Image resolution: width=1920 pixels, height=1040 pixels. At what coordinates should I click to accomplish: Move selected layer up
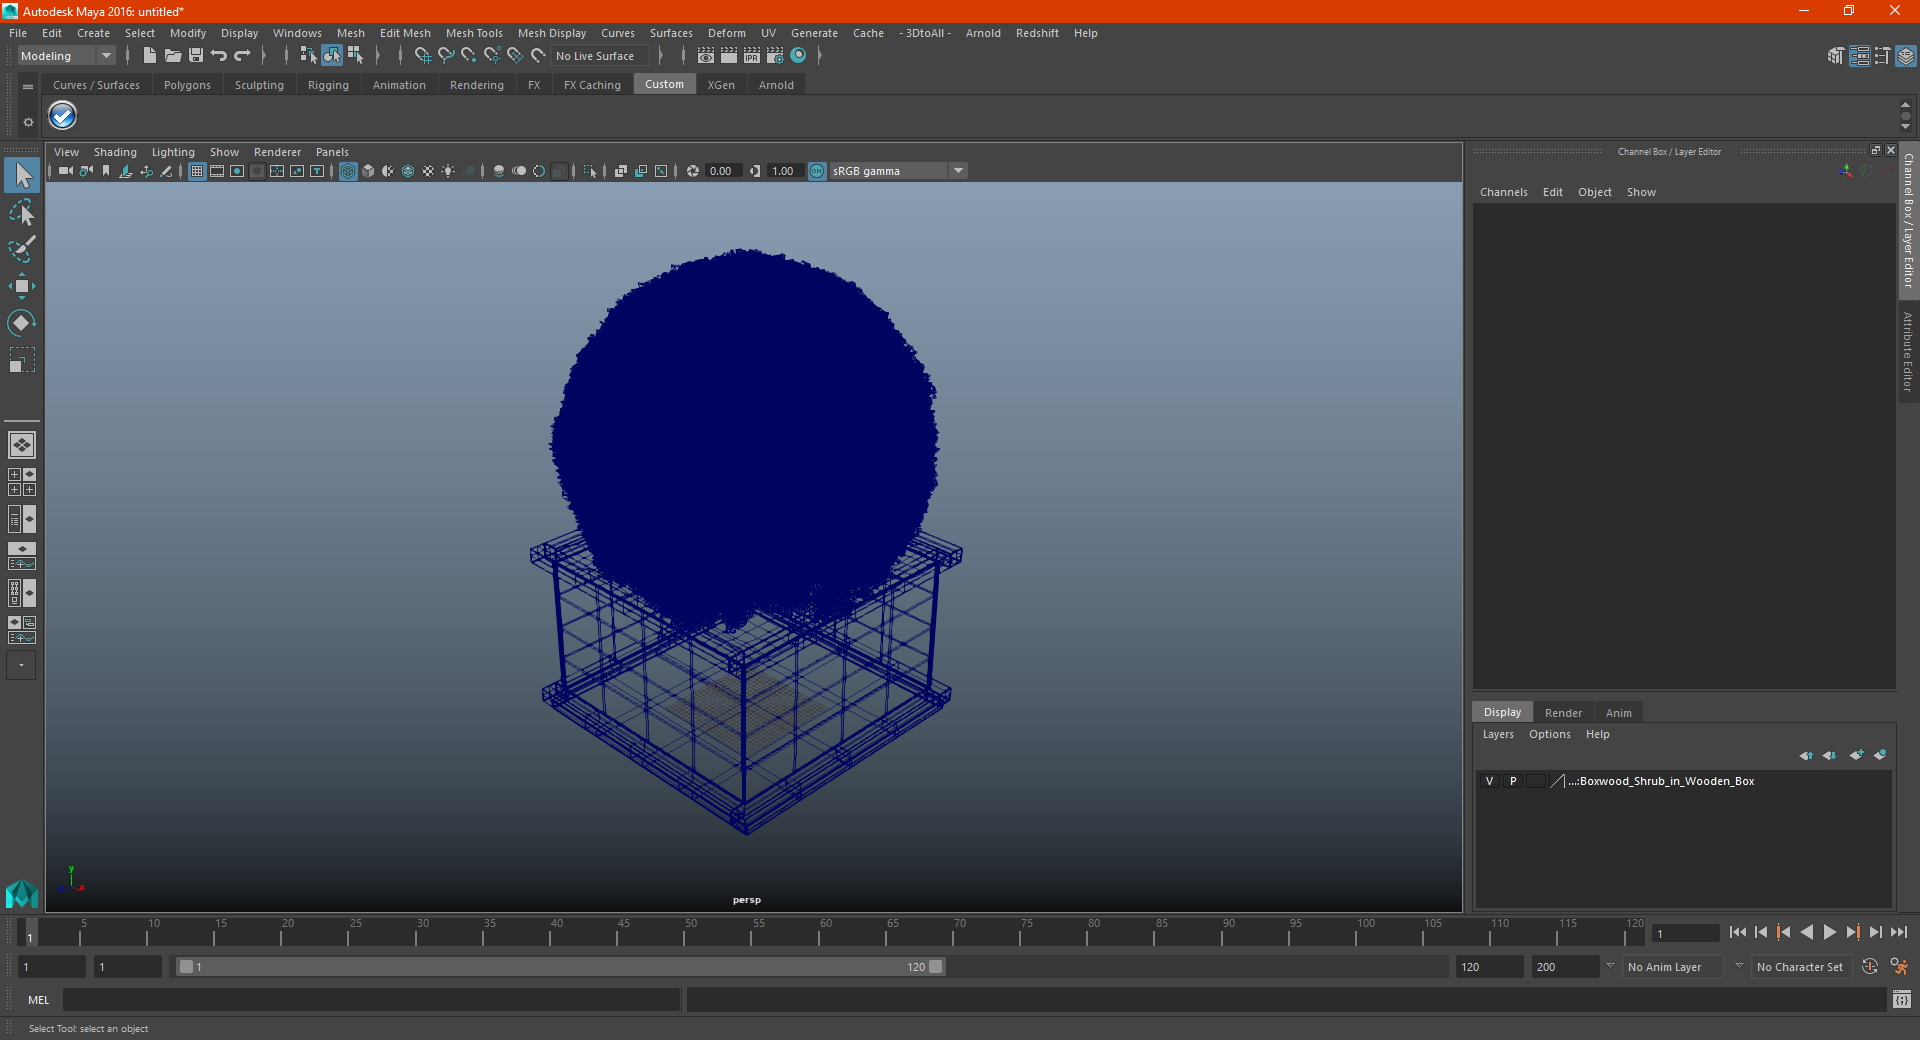tap(1806, 755)
